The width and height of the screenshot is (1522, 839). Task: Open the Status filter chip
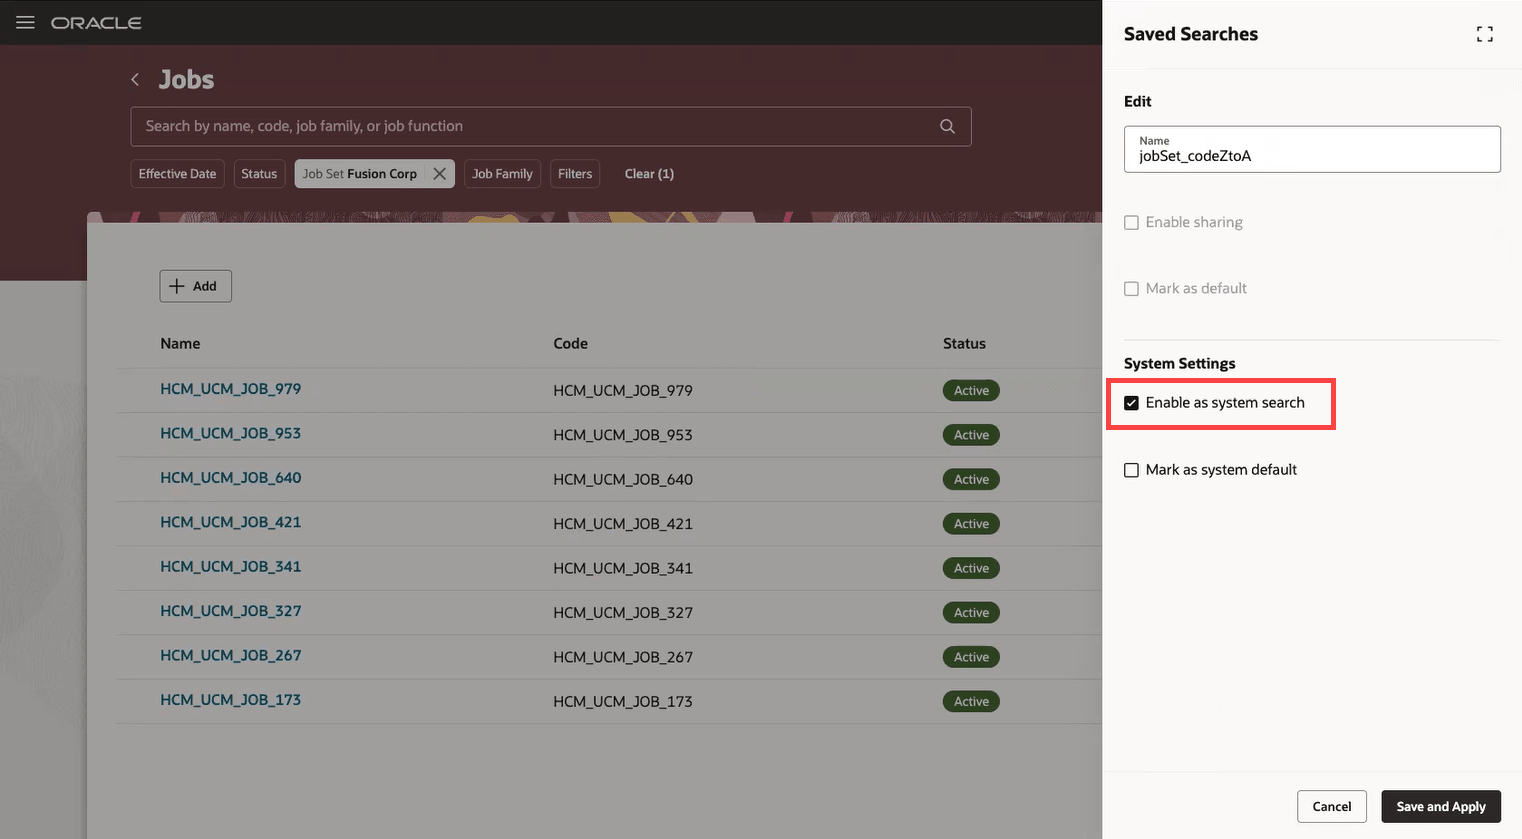coord(259,173)
